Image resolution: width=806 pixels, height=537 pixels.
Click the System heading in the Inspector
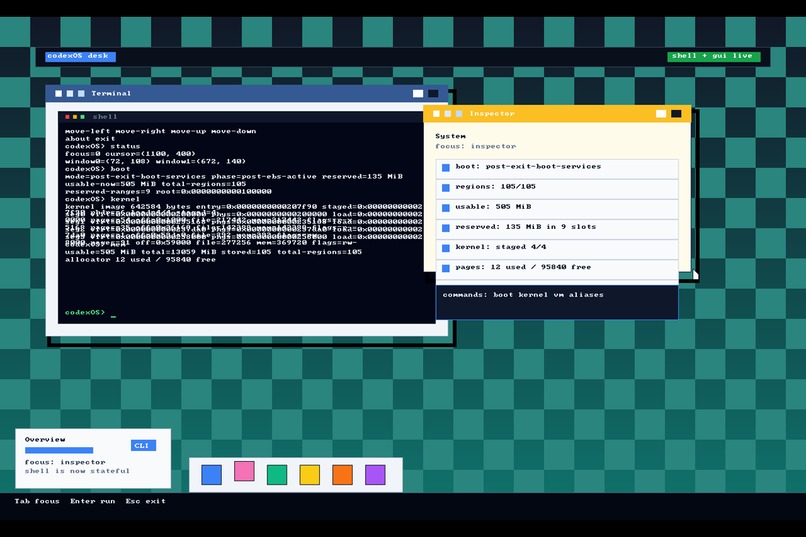pos(450,136)
